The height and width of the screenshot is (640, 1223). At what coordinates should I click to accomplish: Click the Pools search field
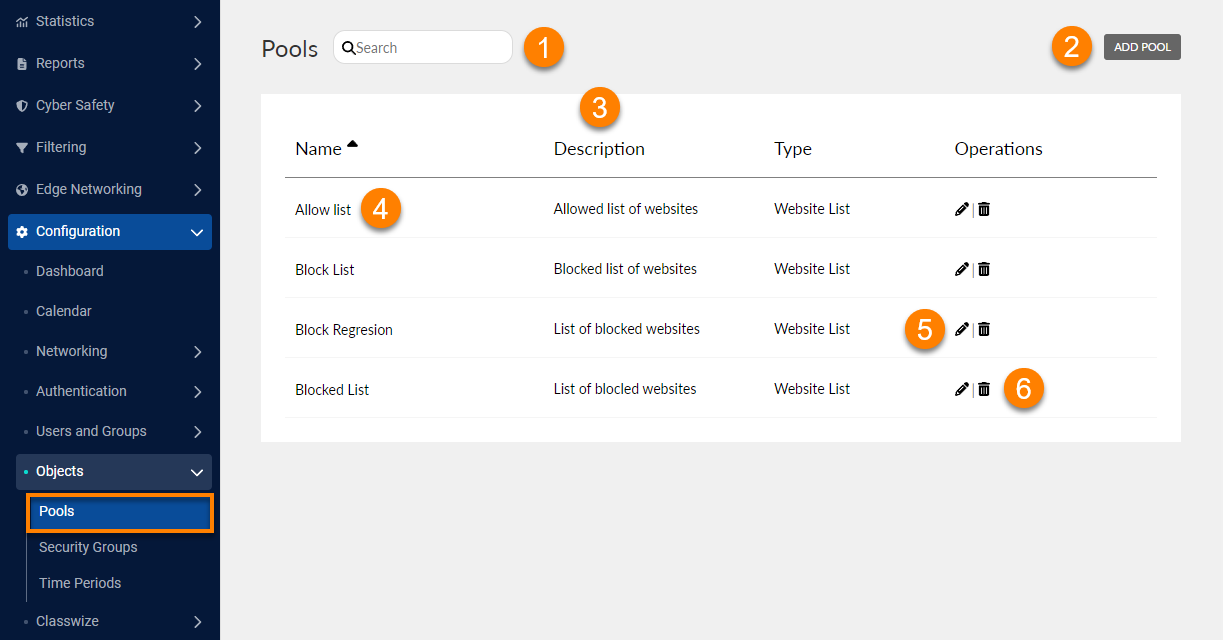click(x=430, y=48)
